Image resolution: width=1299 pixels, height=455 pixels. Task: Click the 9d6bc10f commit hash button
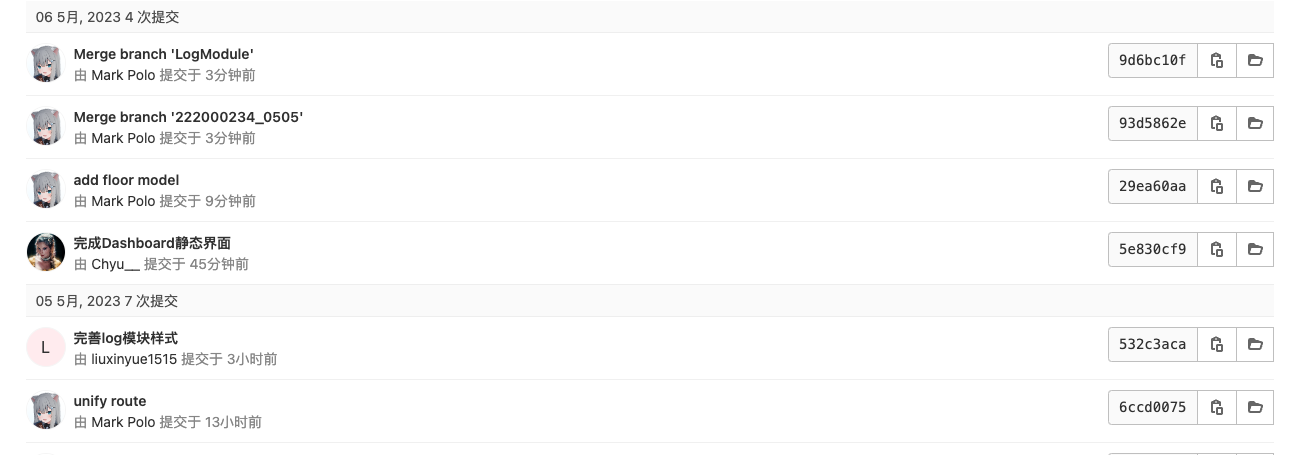pyautogui.click(x=1152, y=61)
